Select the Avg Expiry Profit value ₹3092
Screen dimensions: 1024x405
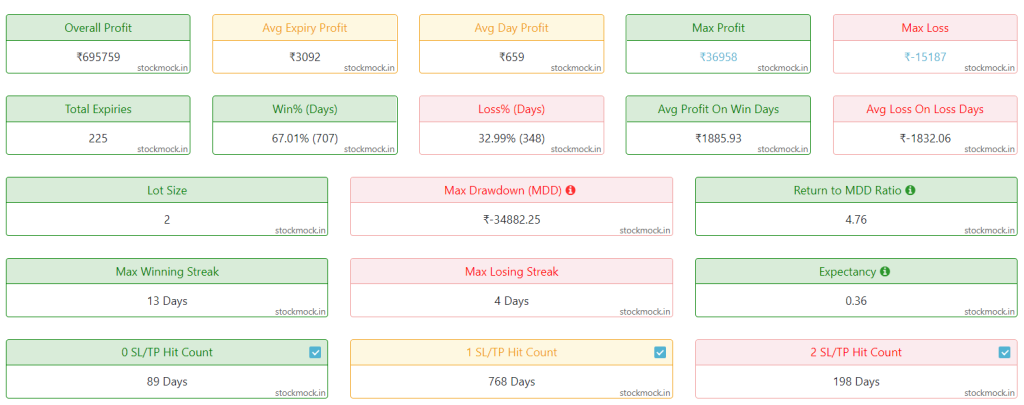(x=305, y=57)
